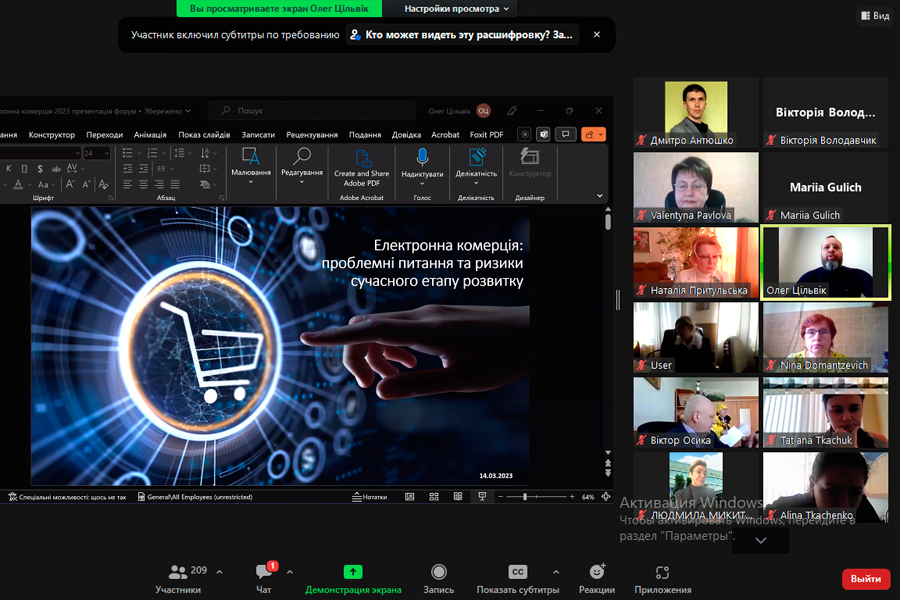
Task: Expand arrow next to Участники
Action: point(220,572)
